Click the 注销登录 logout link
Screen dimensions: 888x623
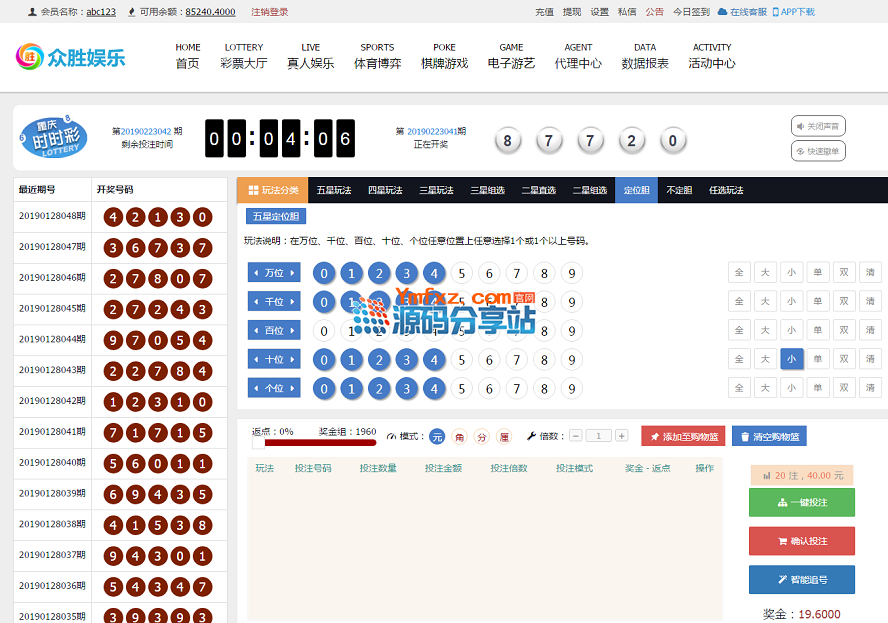point(269,12)
